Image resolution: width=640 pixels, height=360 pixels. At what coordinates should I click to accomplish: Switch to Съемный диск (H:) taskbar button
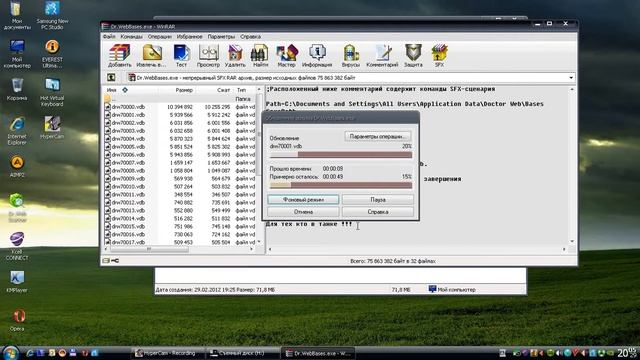[x=242, y=353]
